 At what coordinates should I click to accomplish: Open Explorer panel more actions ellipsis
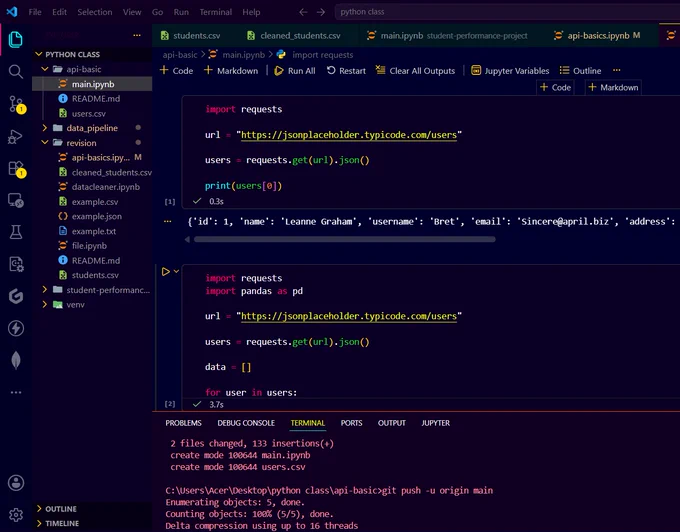(x=137, y=35)
